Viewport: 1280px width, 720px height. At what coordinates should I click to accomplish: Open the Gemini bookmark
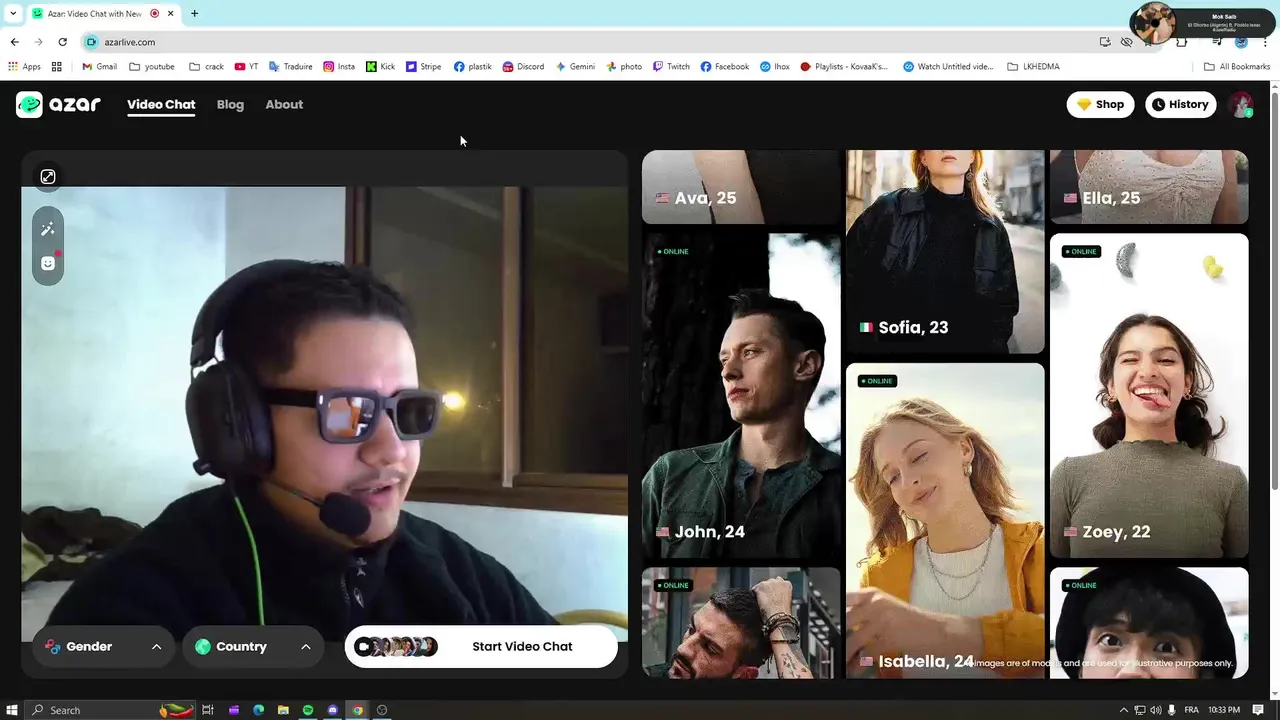click(x=575, y=67)
